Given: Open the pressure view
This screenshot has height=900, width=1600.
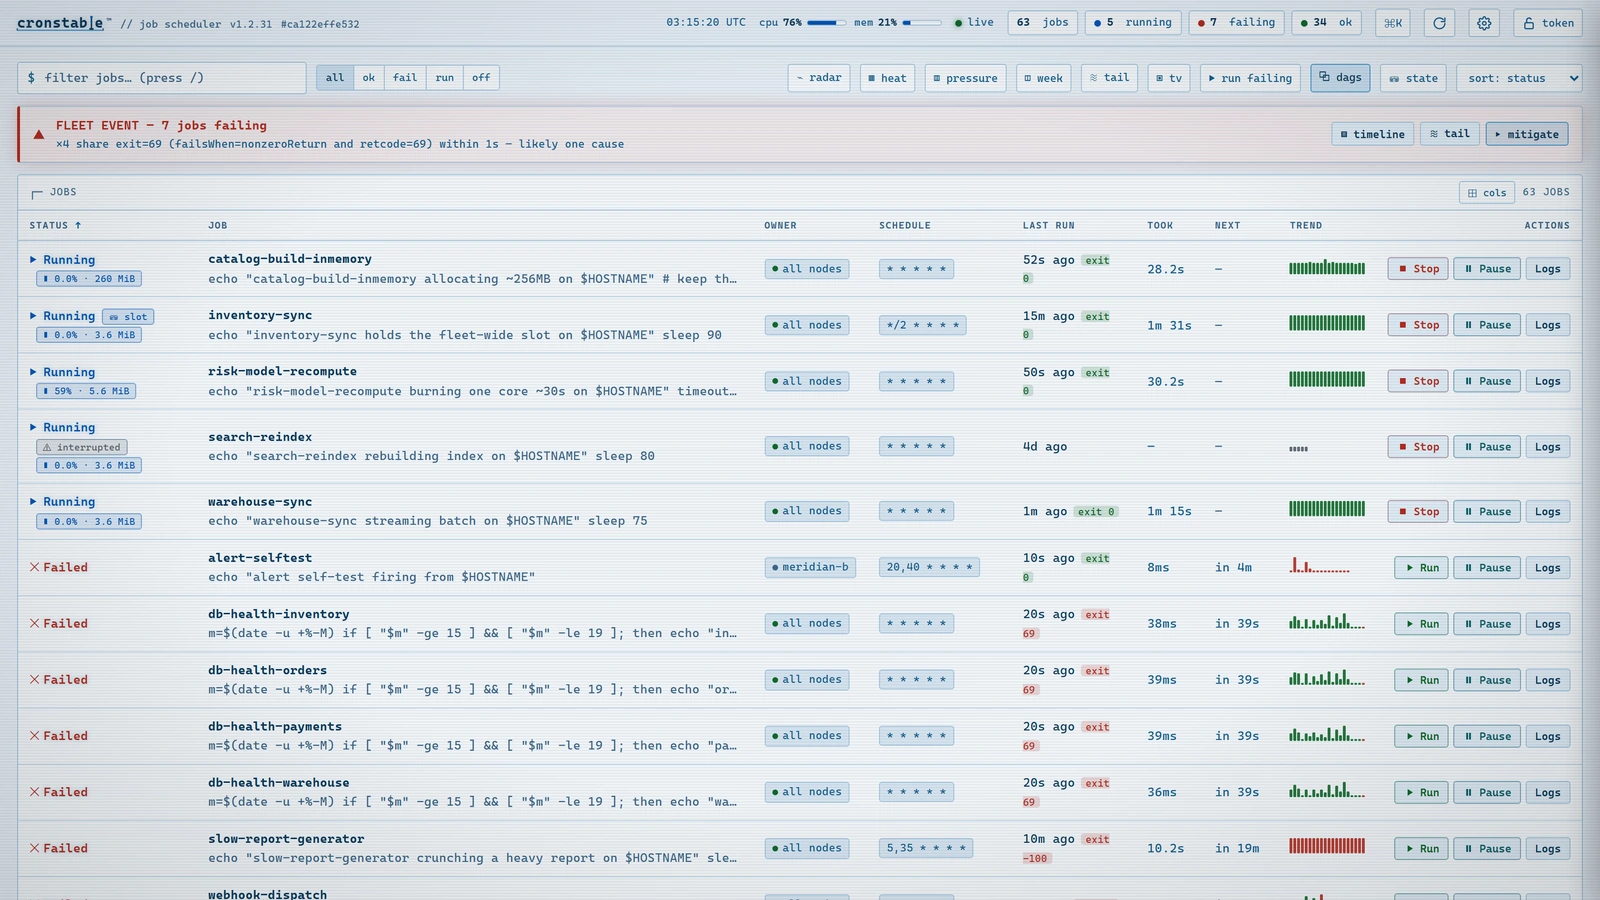Looking at the screenshot, I should (965, 78).
